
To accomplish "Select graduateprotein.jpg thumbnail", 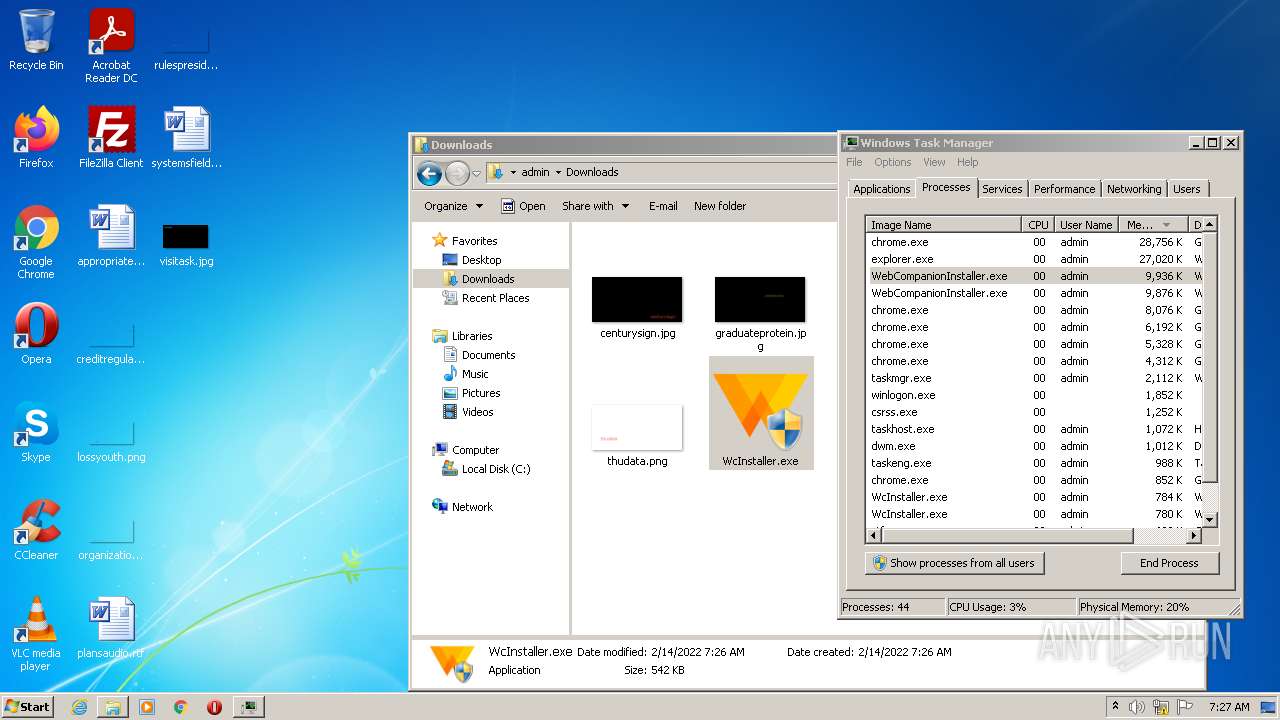I will (760, 314).
